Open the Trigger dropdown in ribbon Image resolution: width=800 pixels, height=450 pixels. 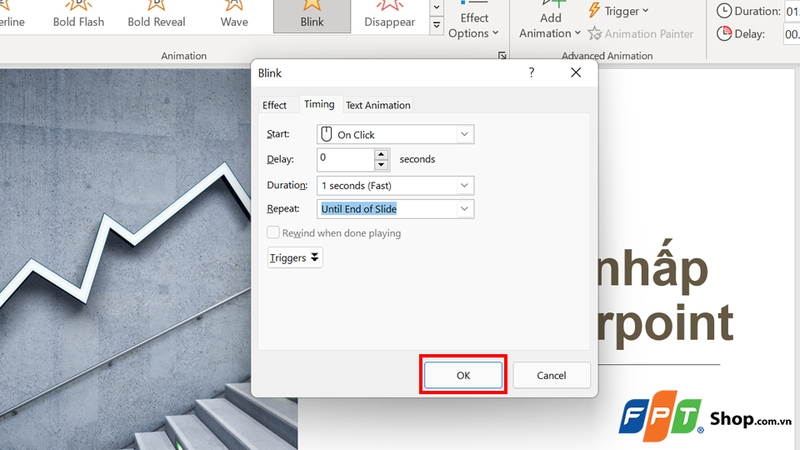618,11
